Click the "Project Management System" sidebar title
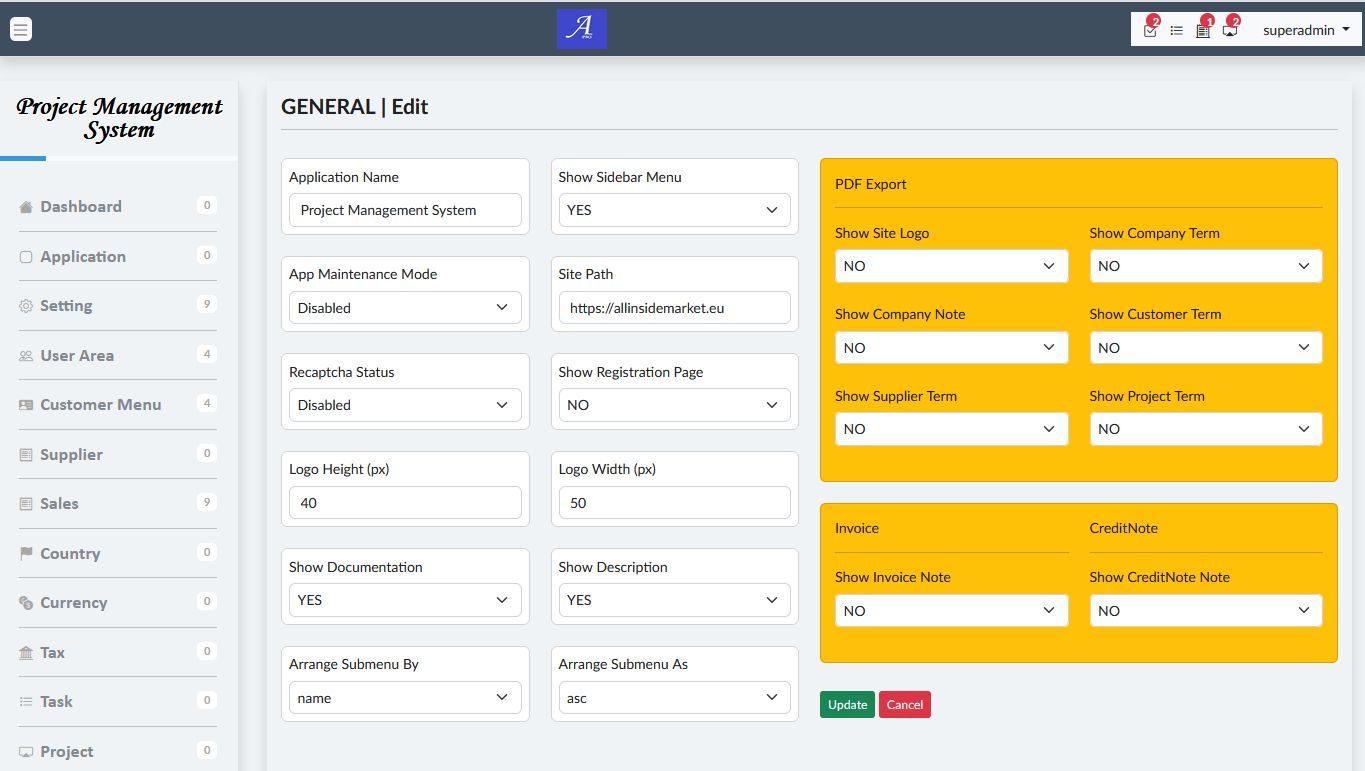The image size is (1365, 771). [120, 118]
